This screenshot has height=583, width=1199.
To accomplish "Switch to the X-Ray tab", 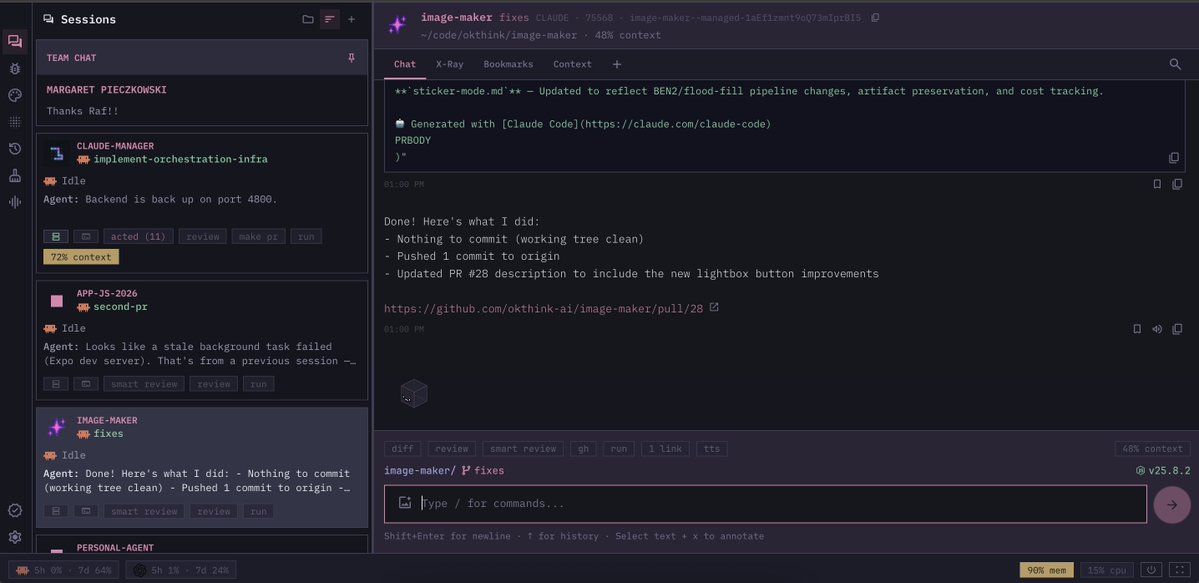I will pos(450,64).
